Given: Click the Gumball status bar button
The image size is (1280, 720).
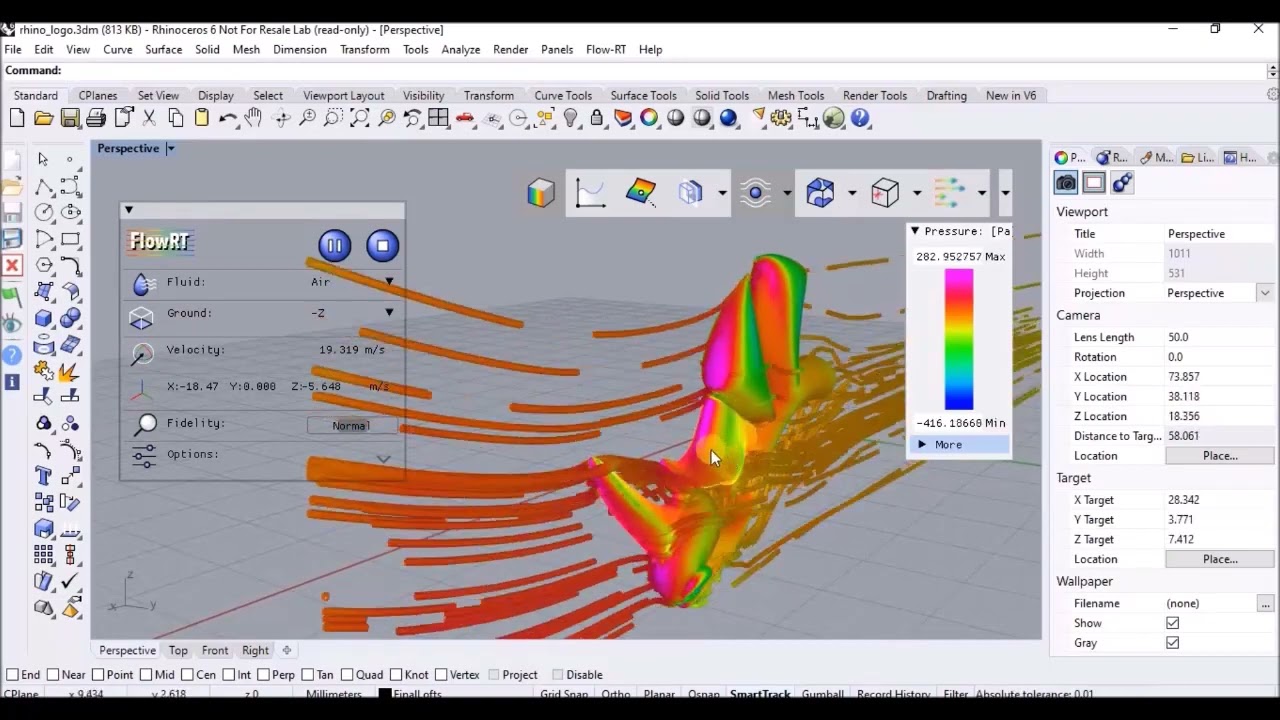Looking at the screenshot, I should [823, 694].
